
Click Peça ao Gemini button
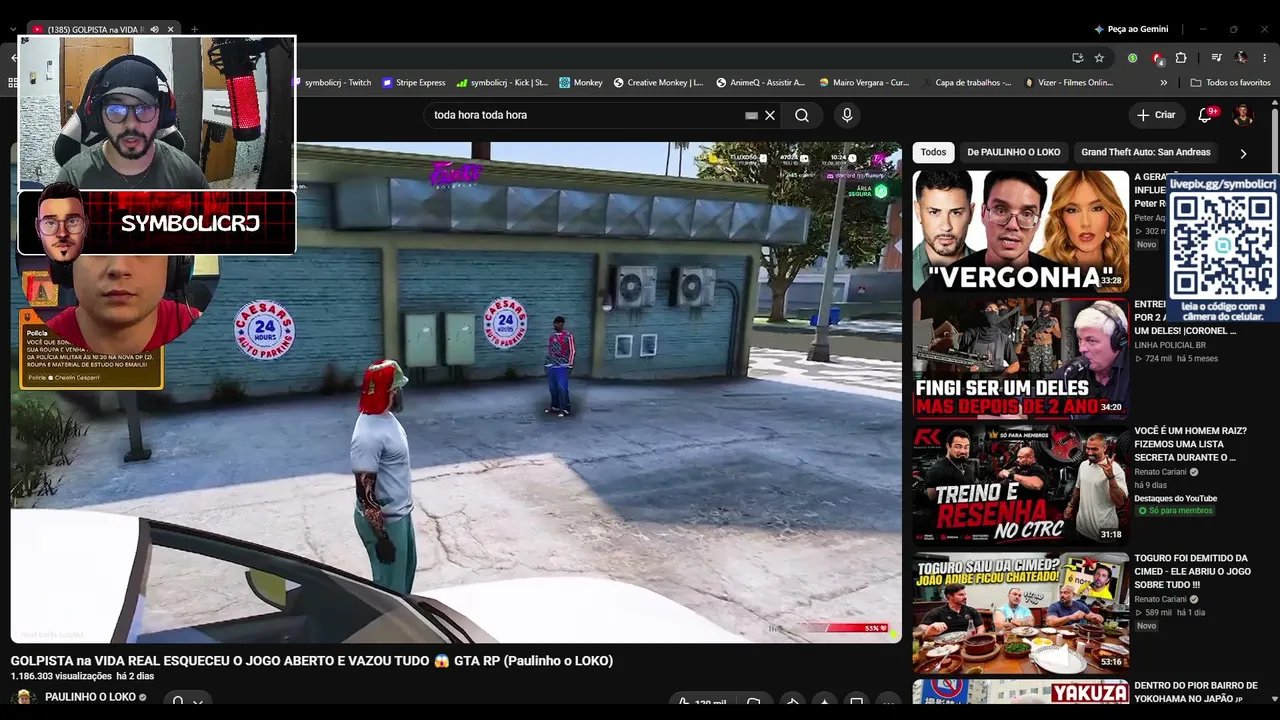[x=1131, y=29]
